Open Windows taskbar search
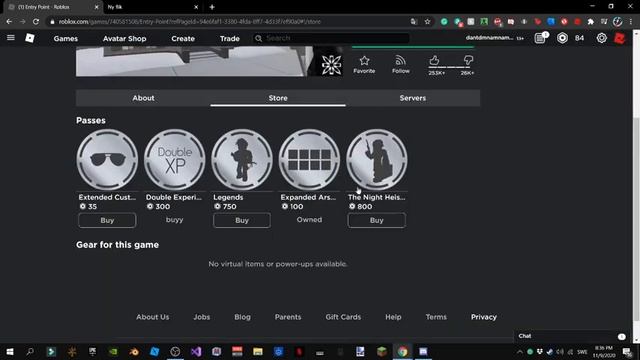This screenshot has height=360, width=640. (30, 351)
